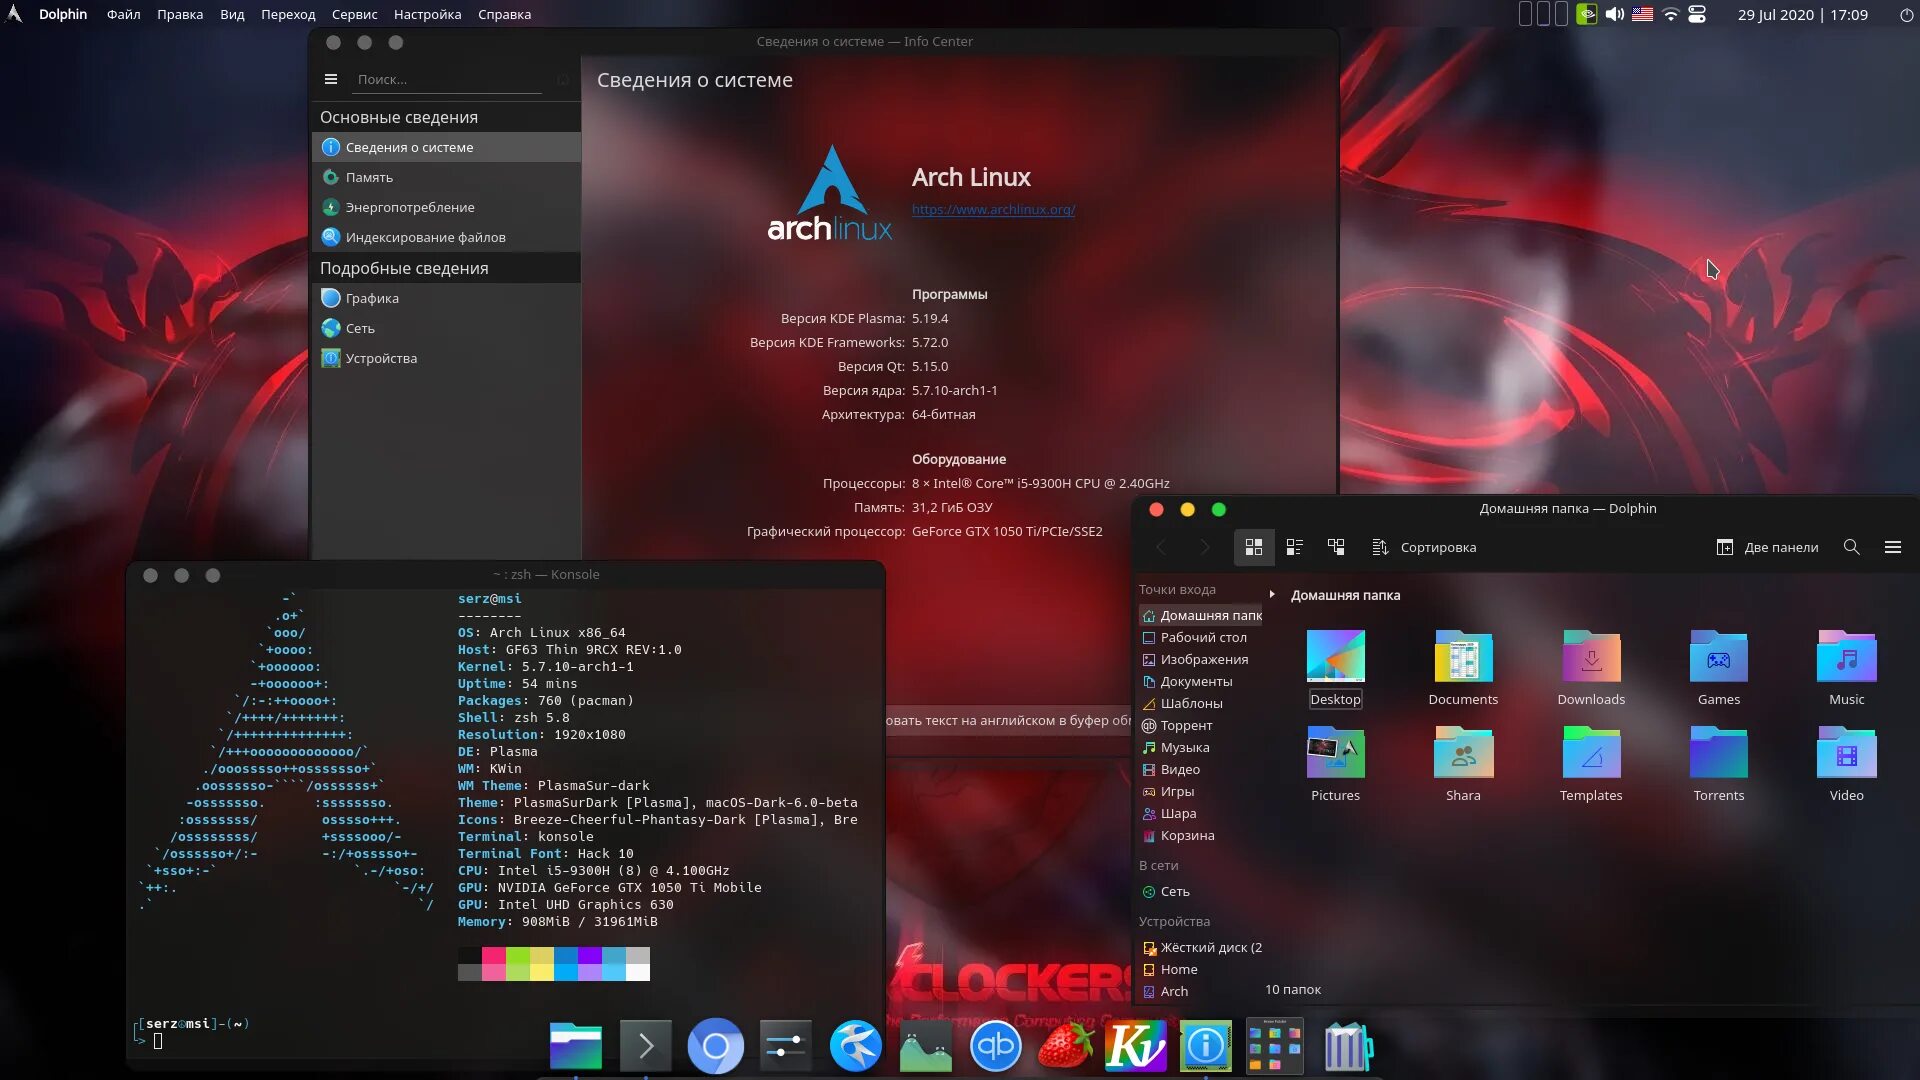
Task: Open Графика section in Info Center
Action: [x=371, y=298]
